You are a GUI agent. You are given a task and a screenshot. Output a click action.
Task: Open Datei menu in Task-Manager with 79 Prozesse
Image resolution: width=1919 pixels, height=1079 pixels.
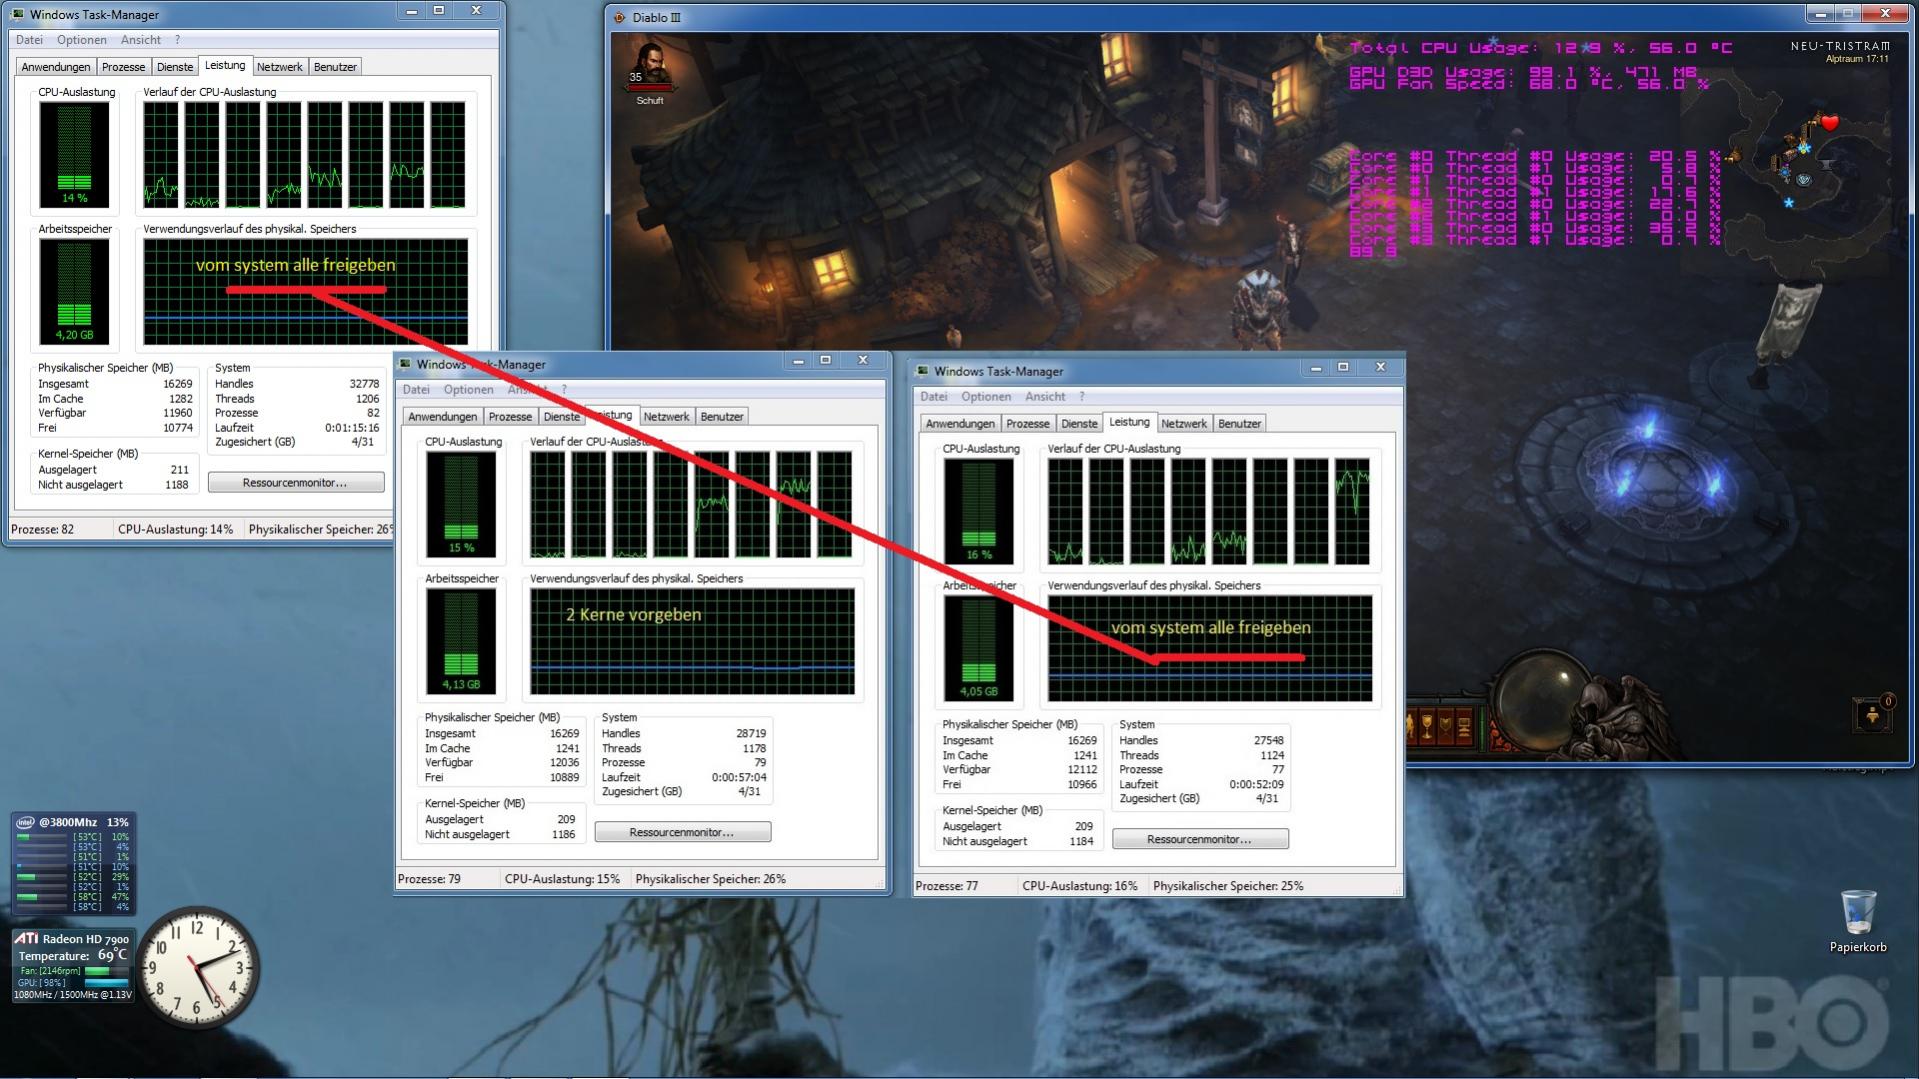[x=415, y=390]
